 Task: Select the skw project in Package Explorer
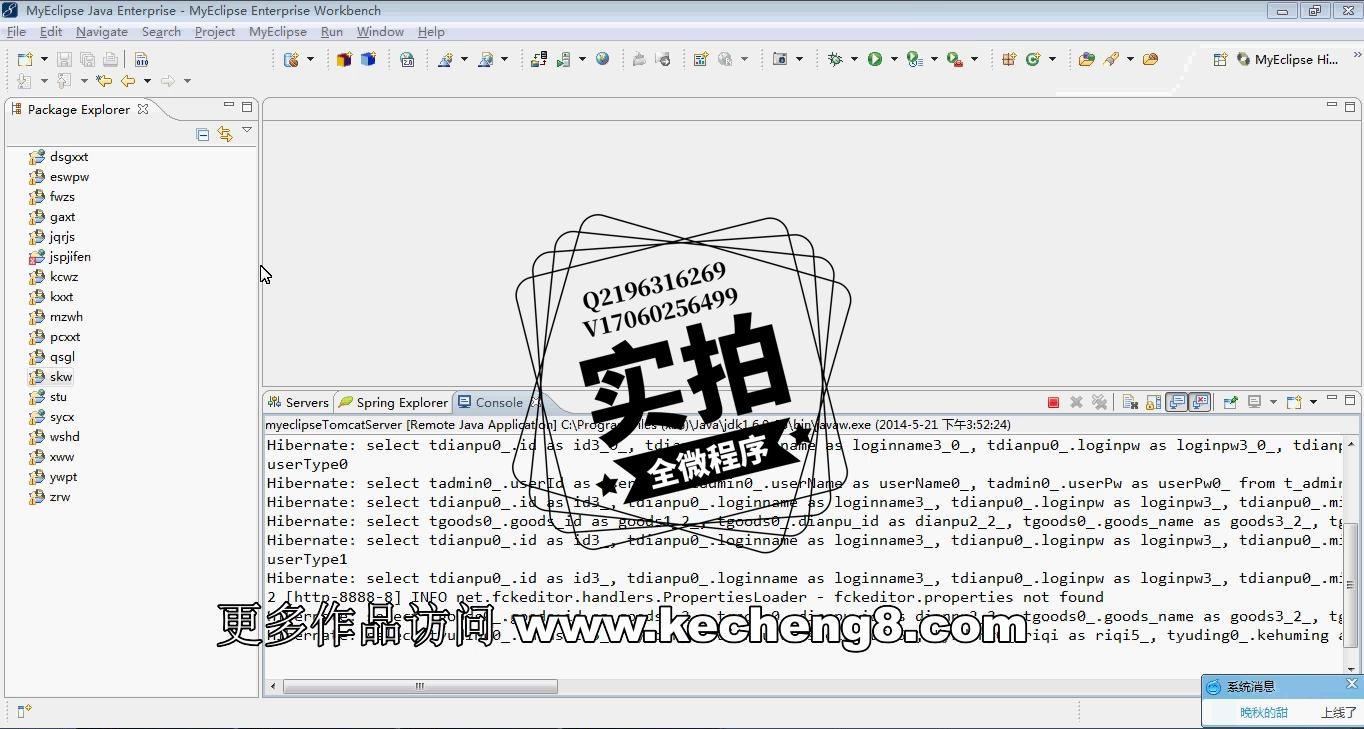tap(52, 377)
